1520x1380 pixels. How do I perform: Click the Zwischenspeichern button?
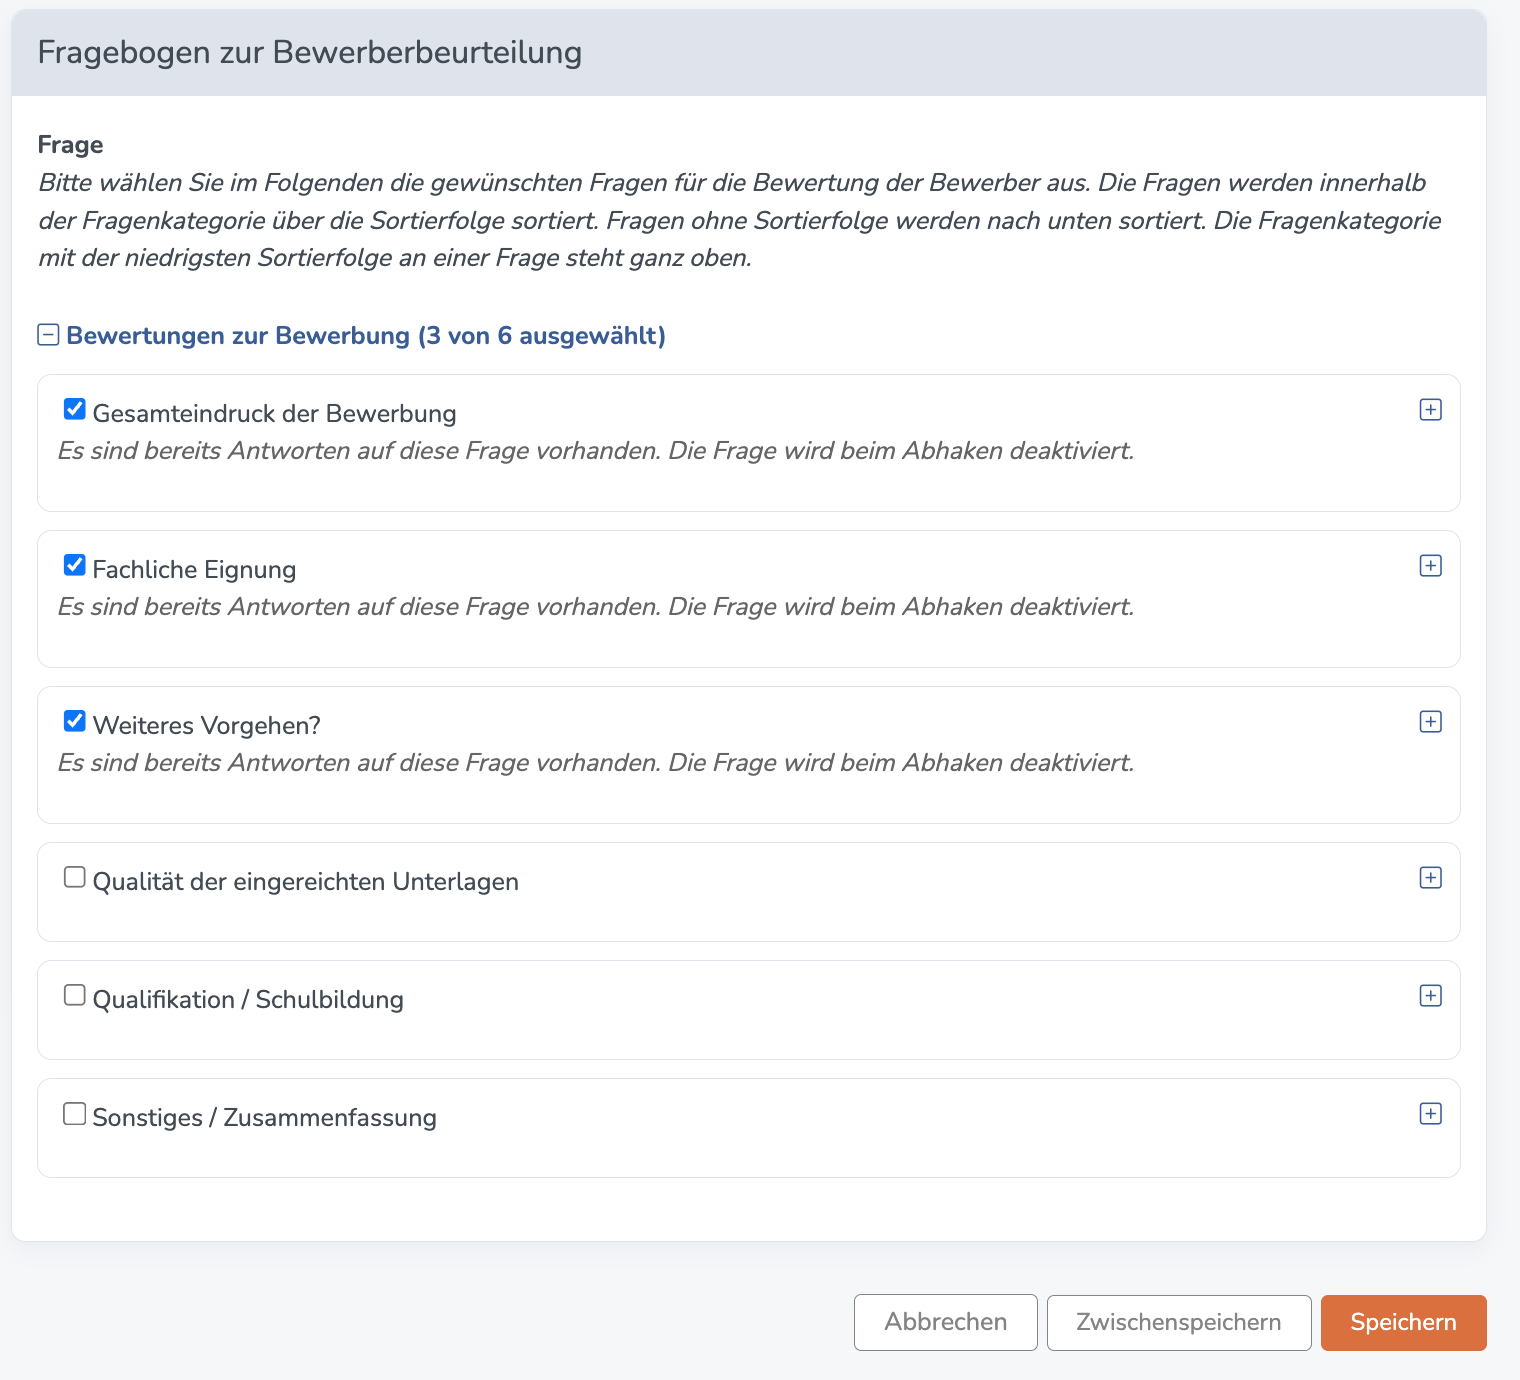[1179, 1322]
